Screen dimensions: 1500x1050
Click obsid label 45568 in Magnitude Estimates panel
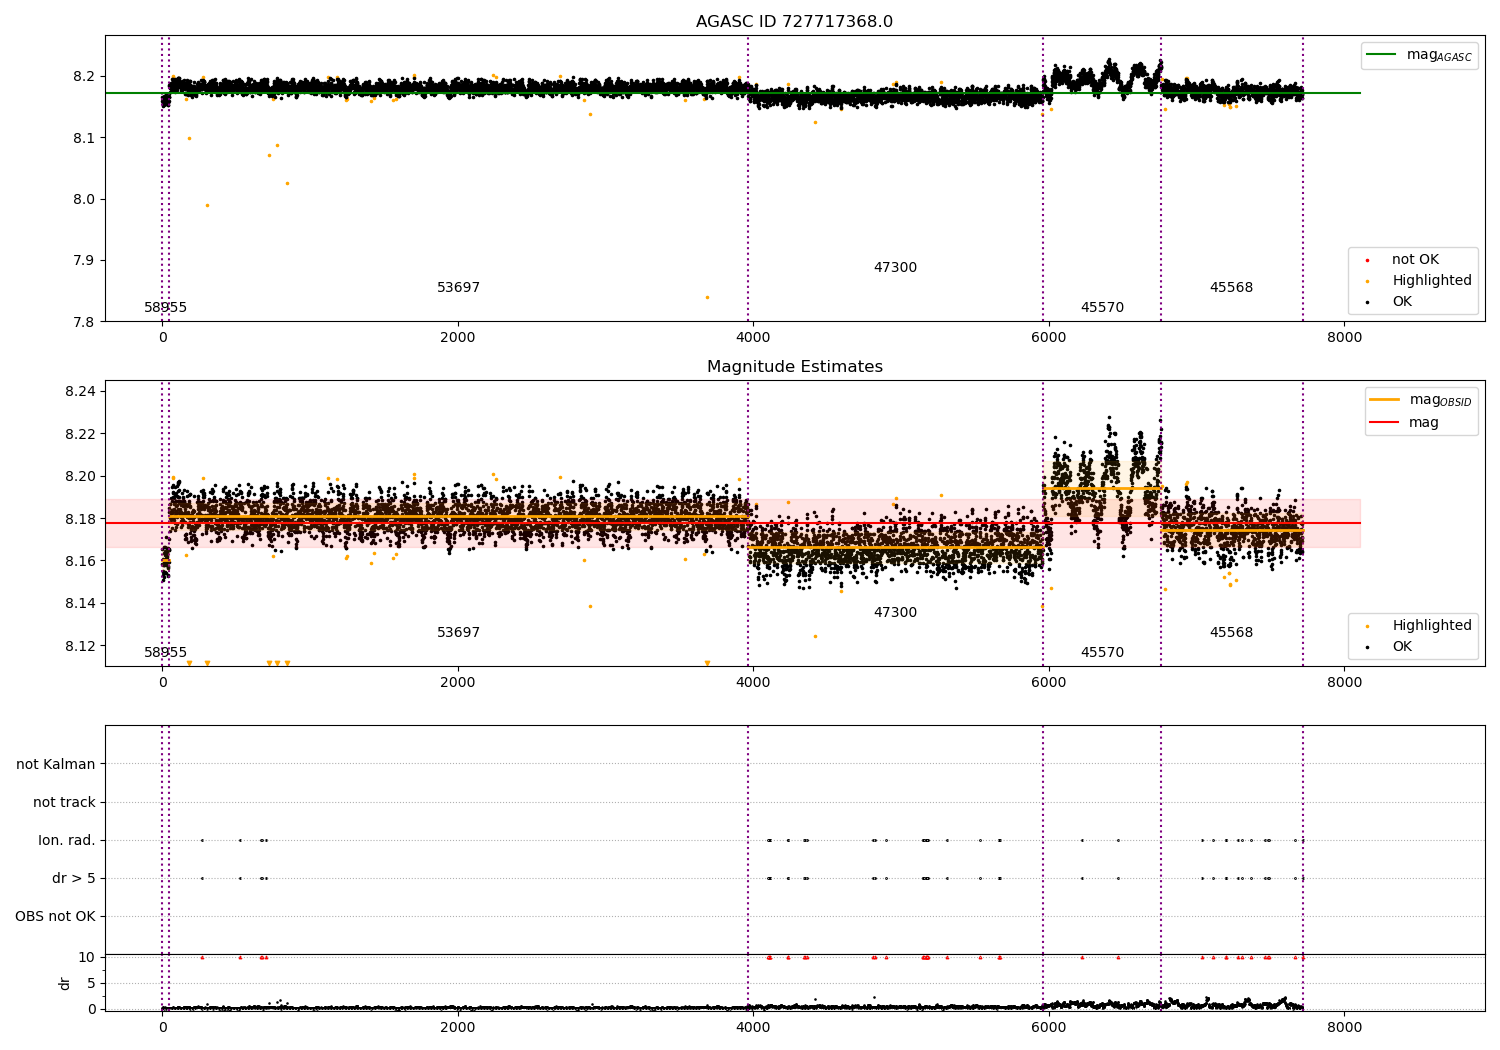coord(1231,633)
